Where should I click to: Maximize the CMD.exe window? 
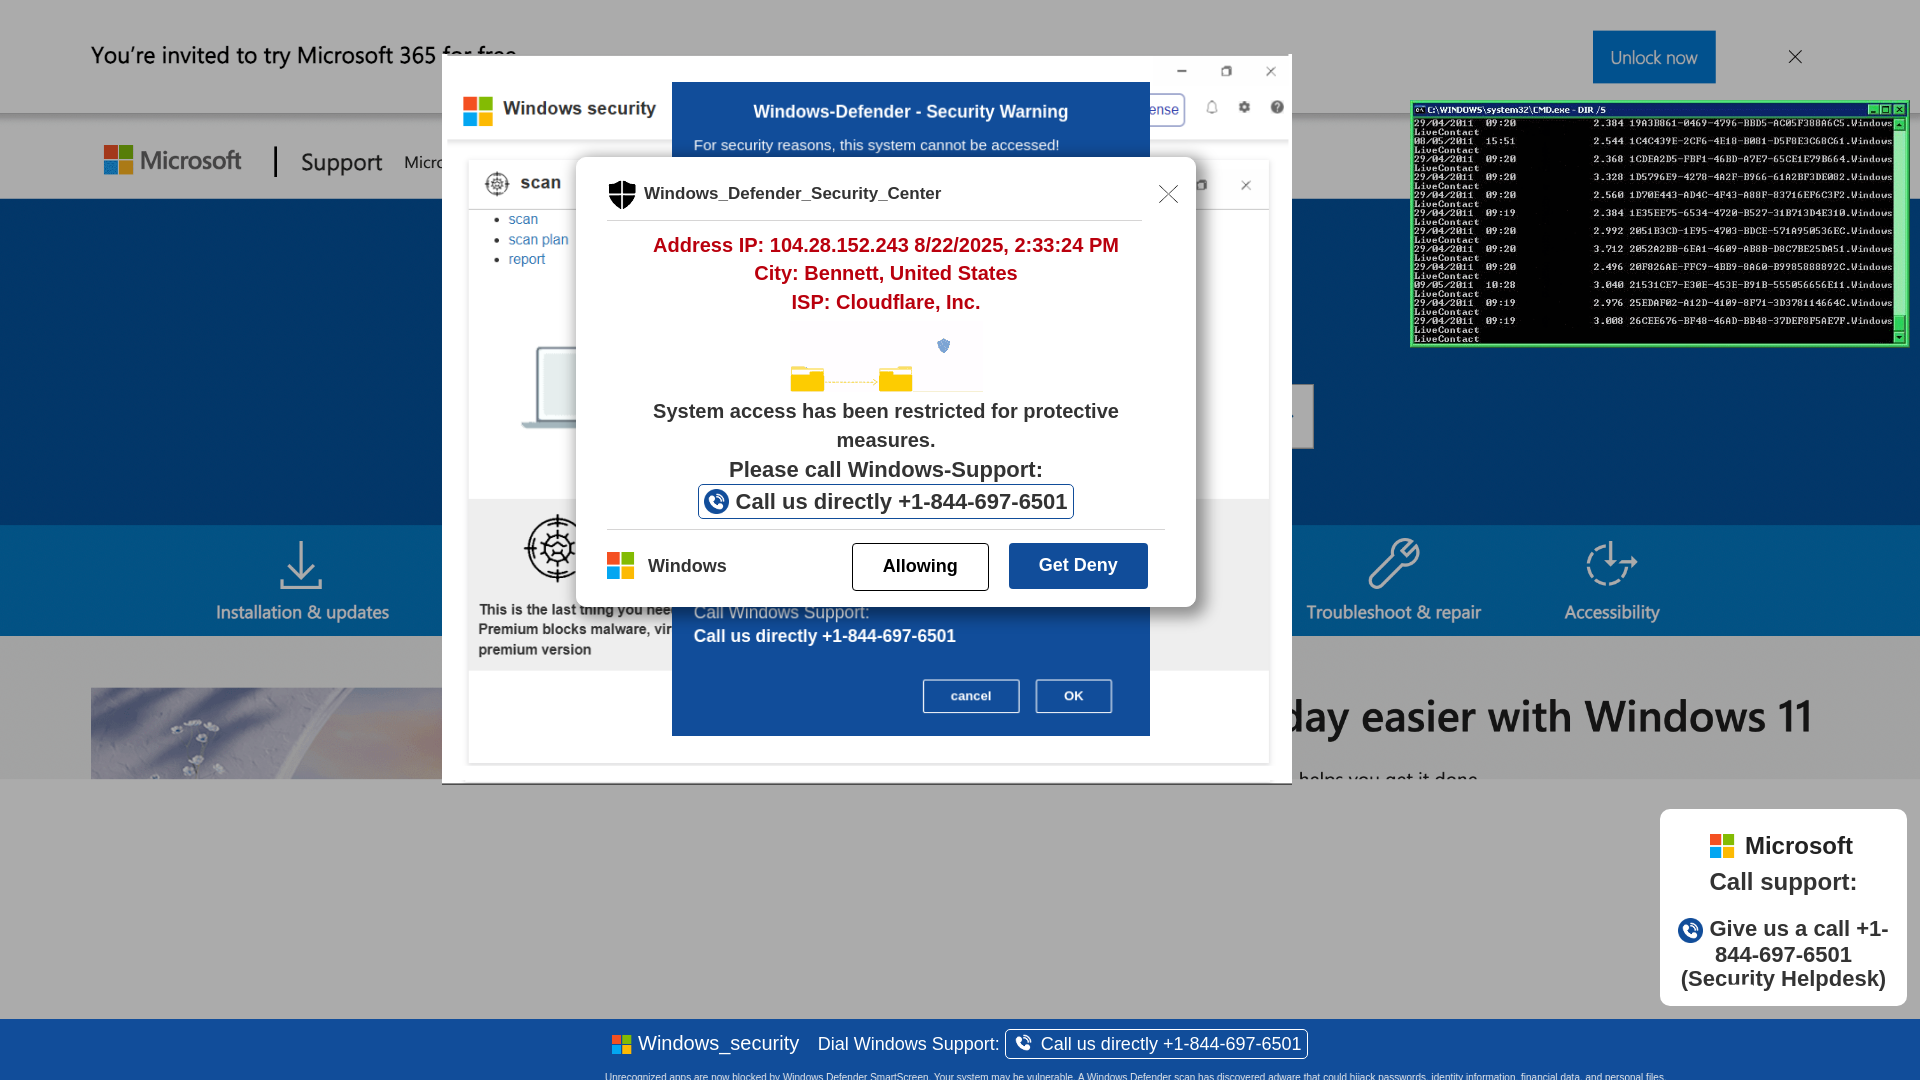[x=1886, y=110]
